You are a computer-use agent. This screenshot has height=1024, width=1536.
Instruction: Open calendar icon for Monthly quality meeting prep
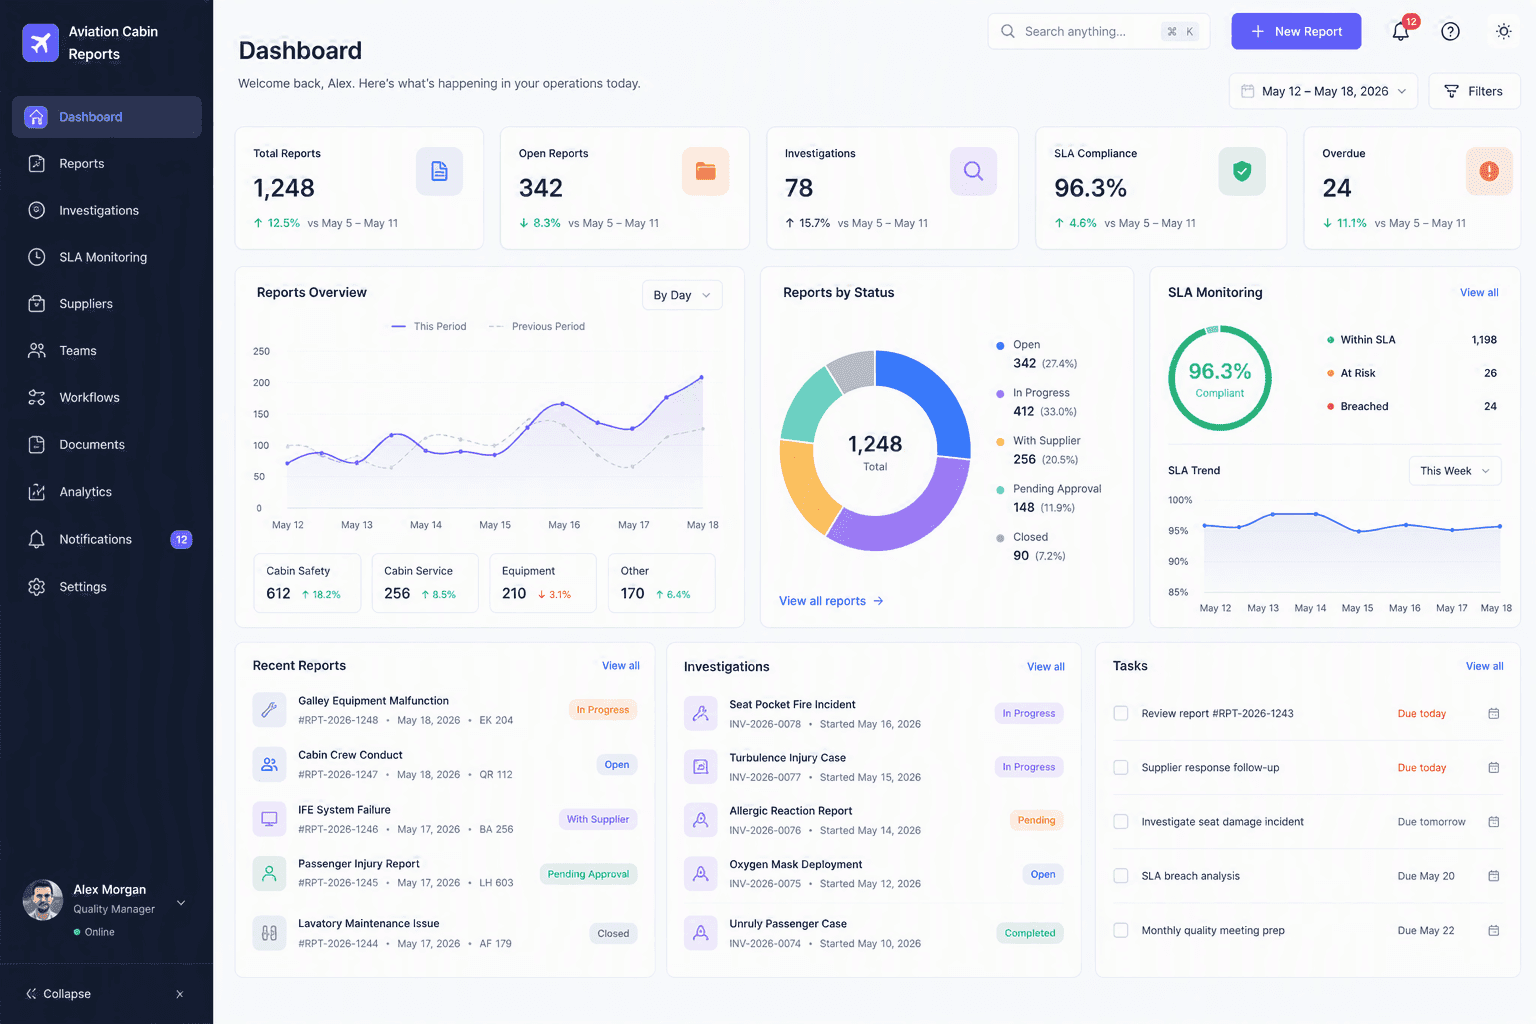point(1493,931)
